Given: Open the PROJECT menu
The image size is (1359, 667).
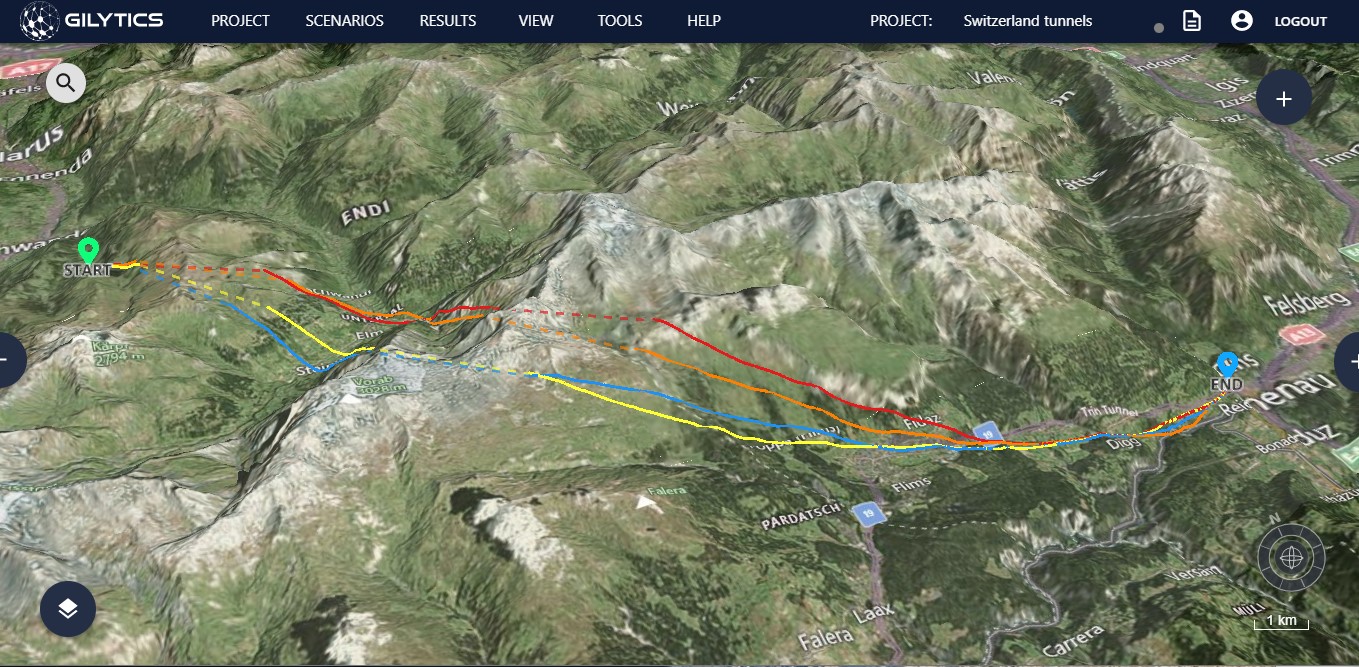Looking at the screenshot, I should (240, 21).
